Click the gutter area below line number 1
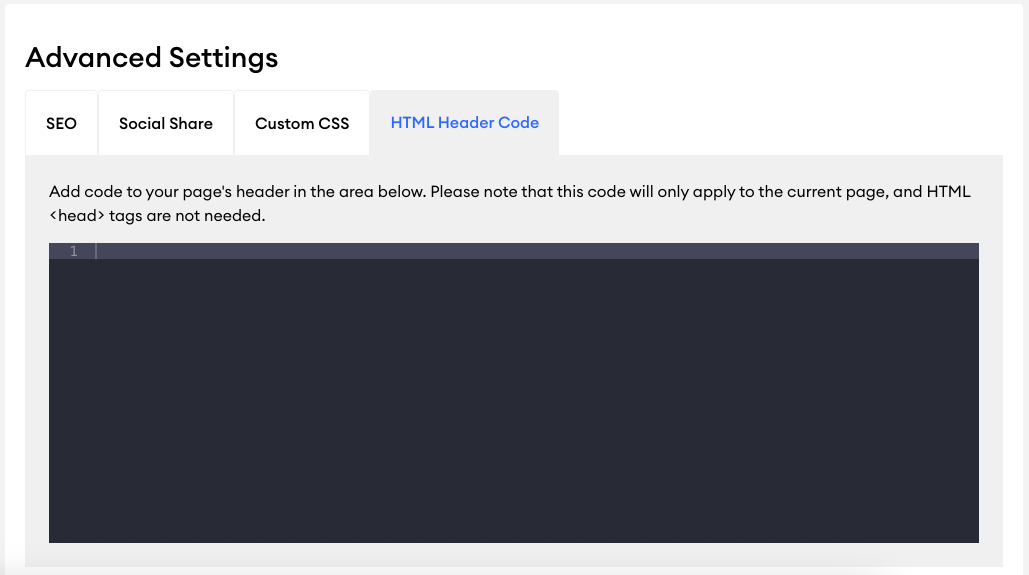Screen dimensions: 1029x575 tap(72, 400)
